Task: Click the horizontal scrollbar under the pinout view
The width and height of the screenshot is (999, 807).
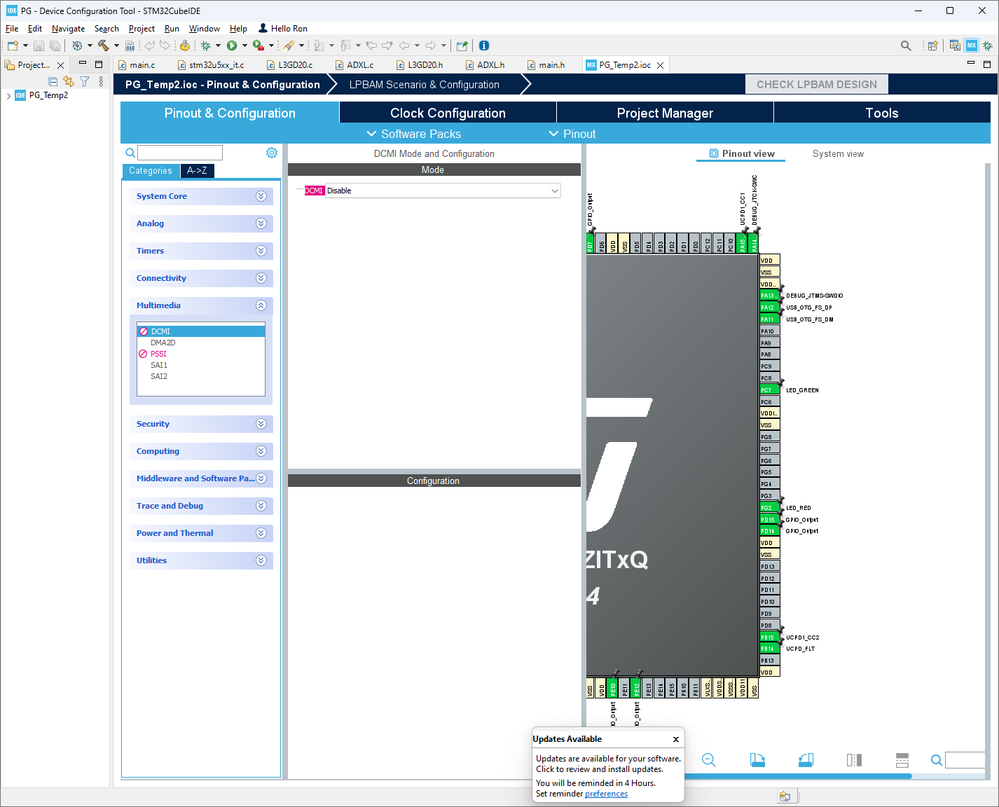Action: click(x=796, y=776)
